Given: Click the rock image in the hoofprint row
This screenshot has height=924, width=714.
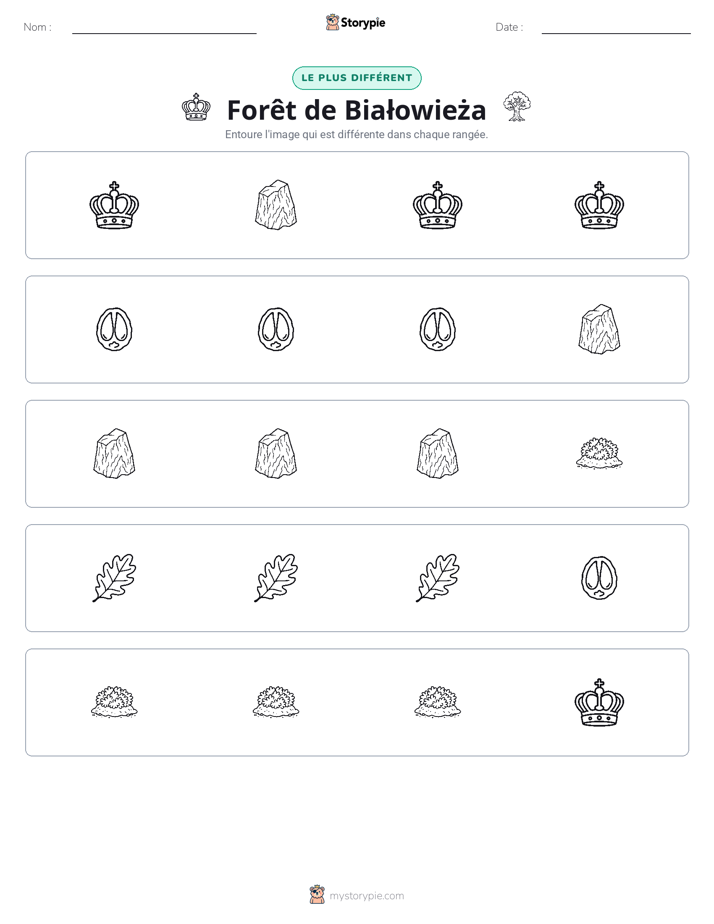Looking at the screenshot, I should pos(599,329).
